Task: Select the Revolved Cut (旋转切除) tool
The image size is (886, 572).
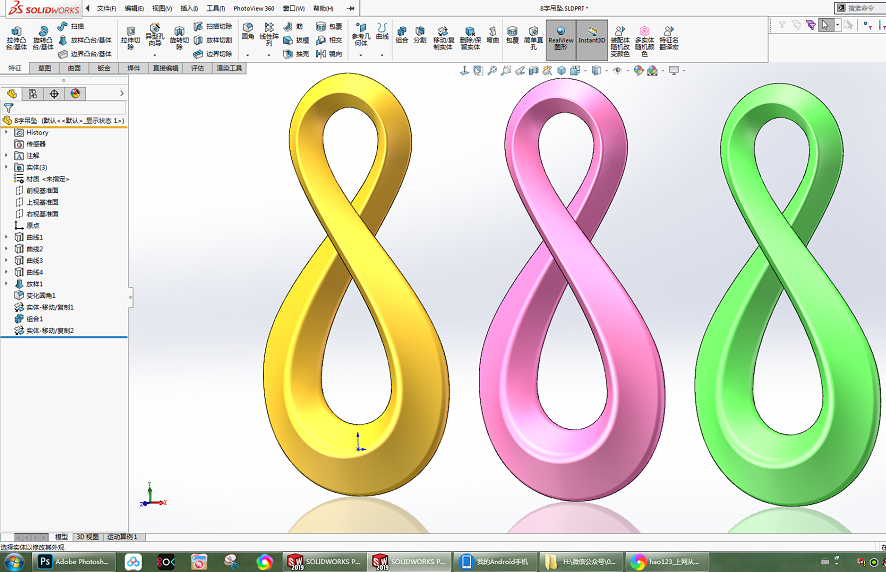Action: pos(179,38)
